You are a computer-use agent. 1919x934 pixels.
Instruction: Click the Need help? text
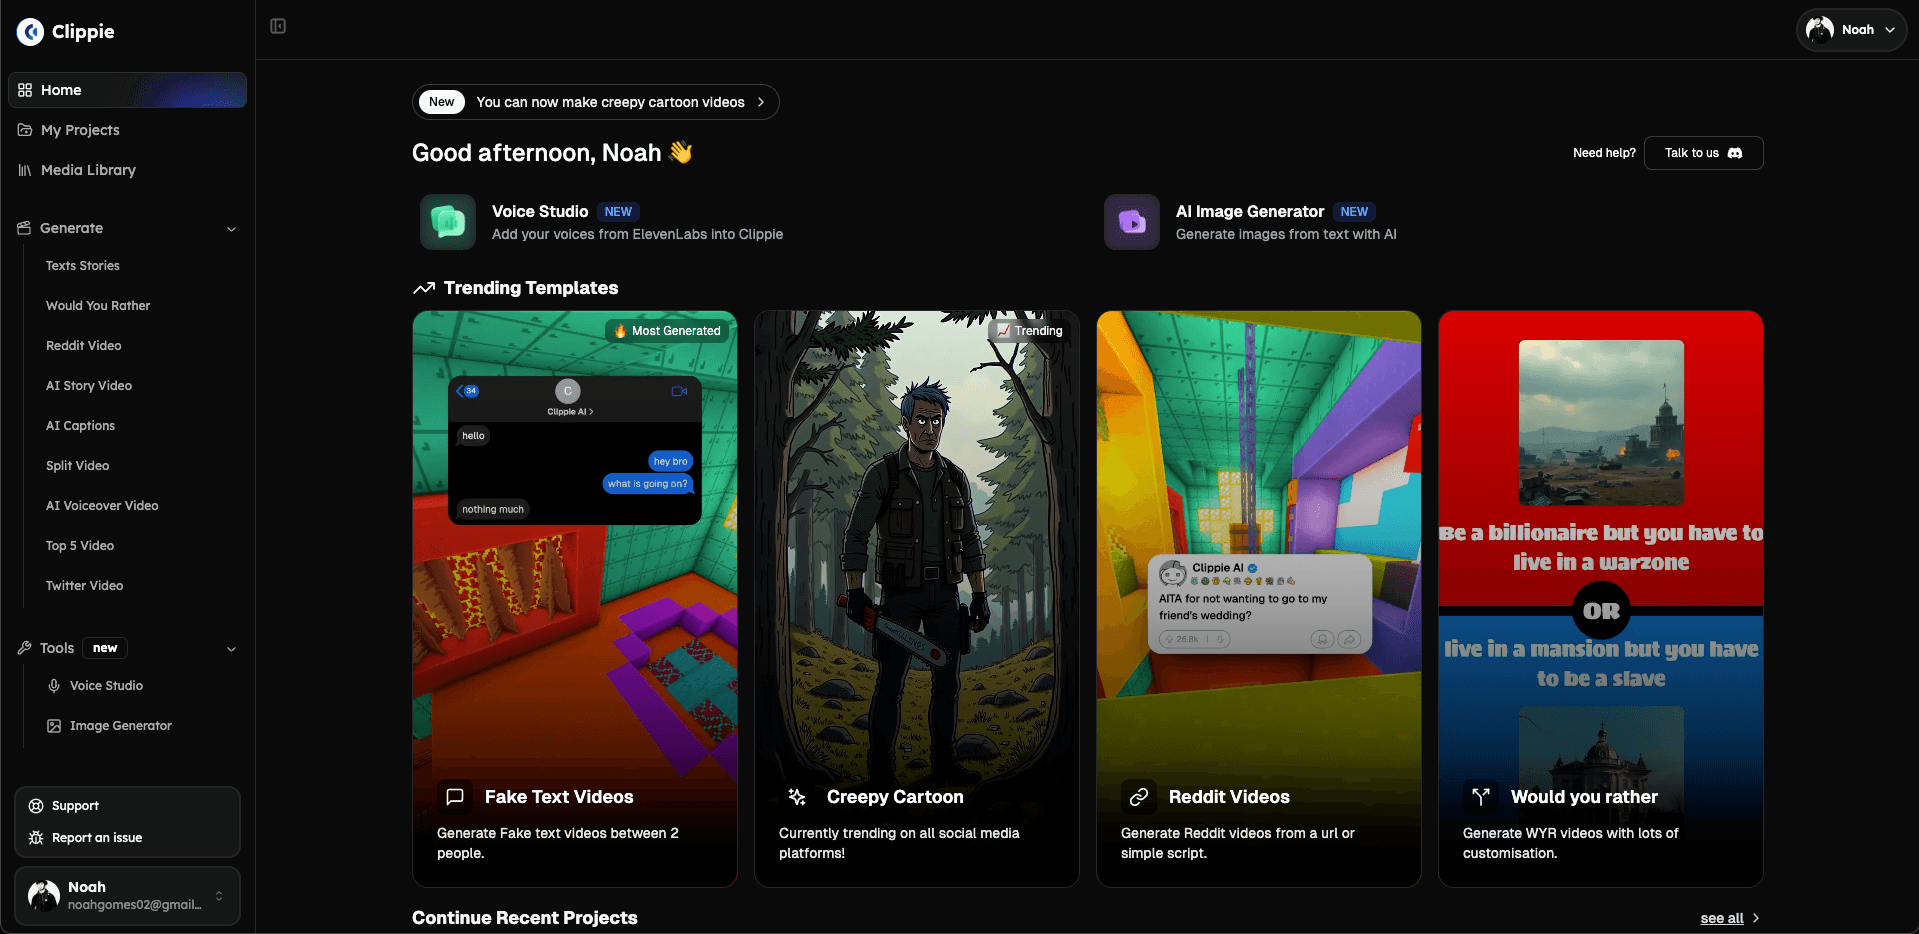1604,153
